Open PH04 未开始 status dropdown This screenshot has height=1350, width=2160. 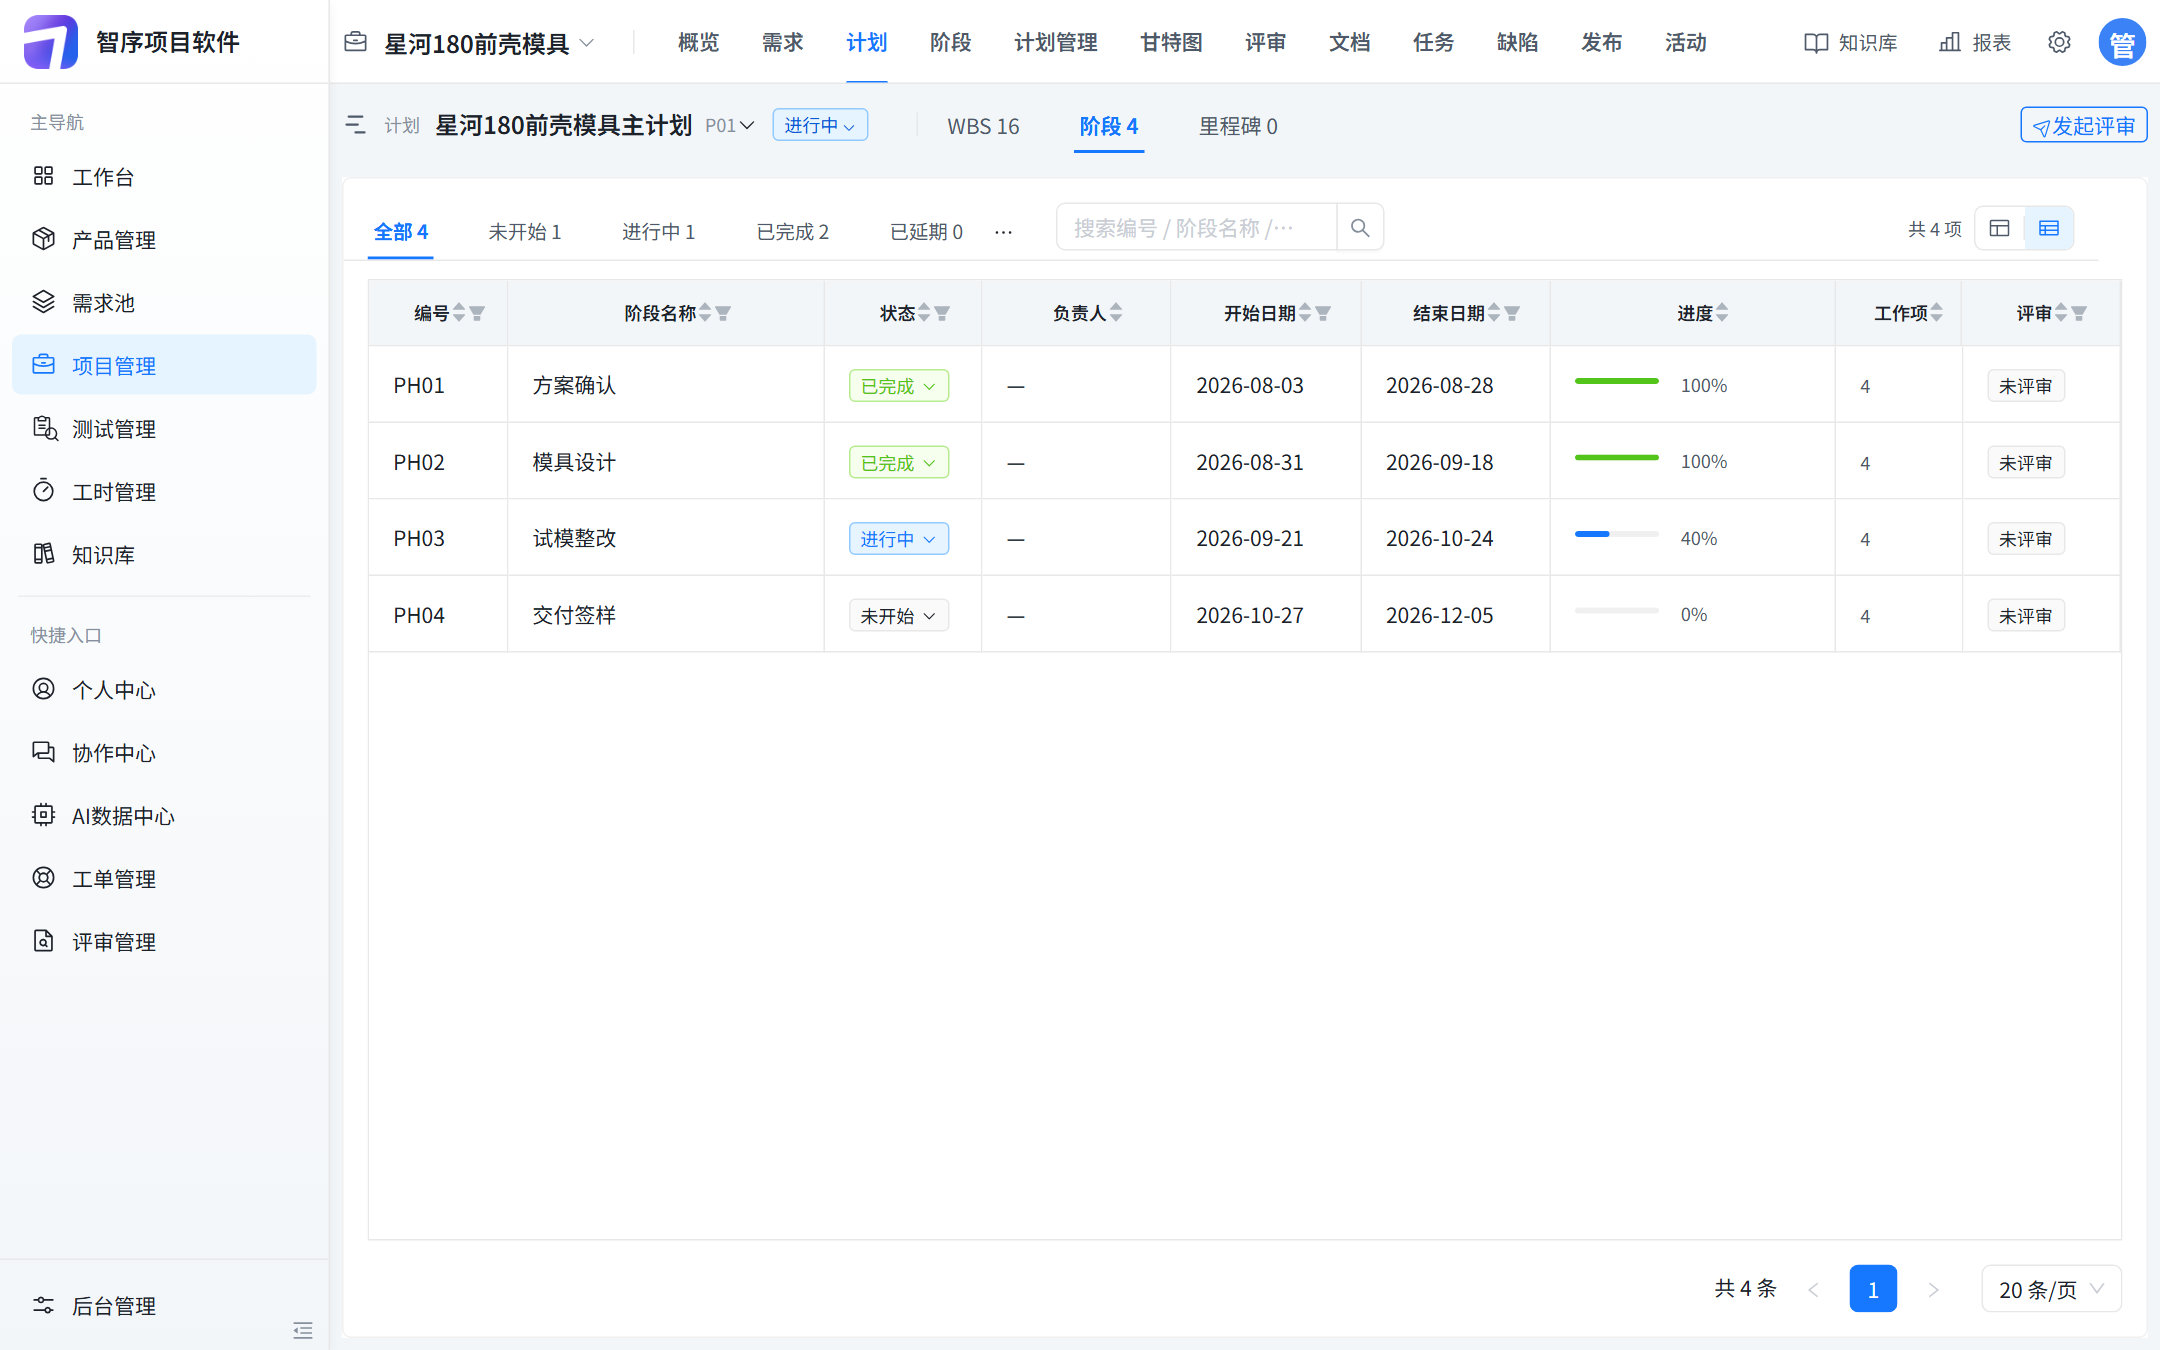click(899, 616)
